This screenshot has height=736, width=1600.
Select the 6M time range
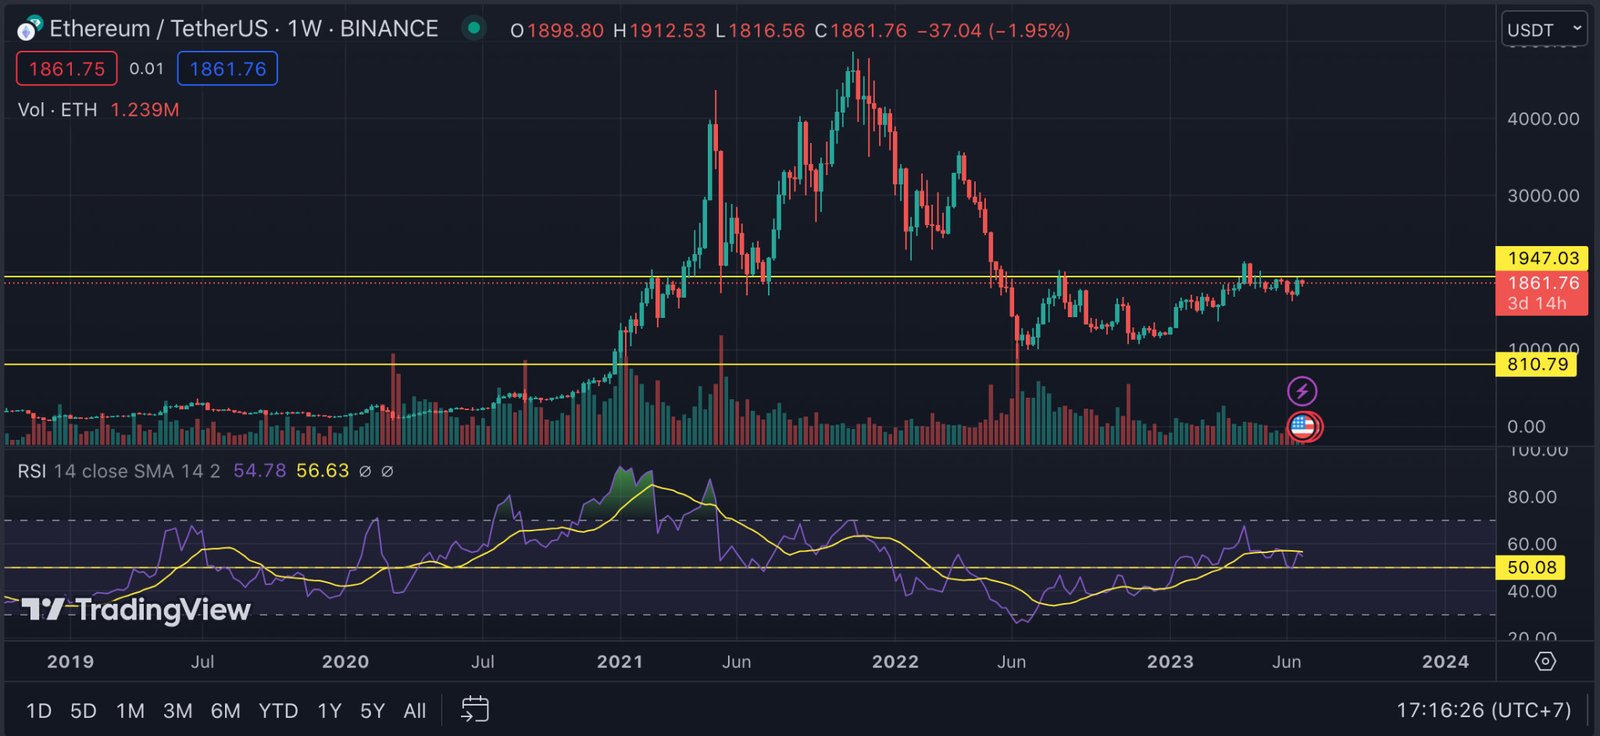pos(226,711)
